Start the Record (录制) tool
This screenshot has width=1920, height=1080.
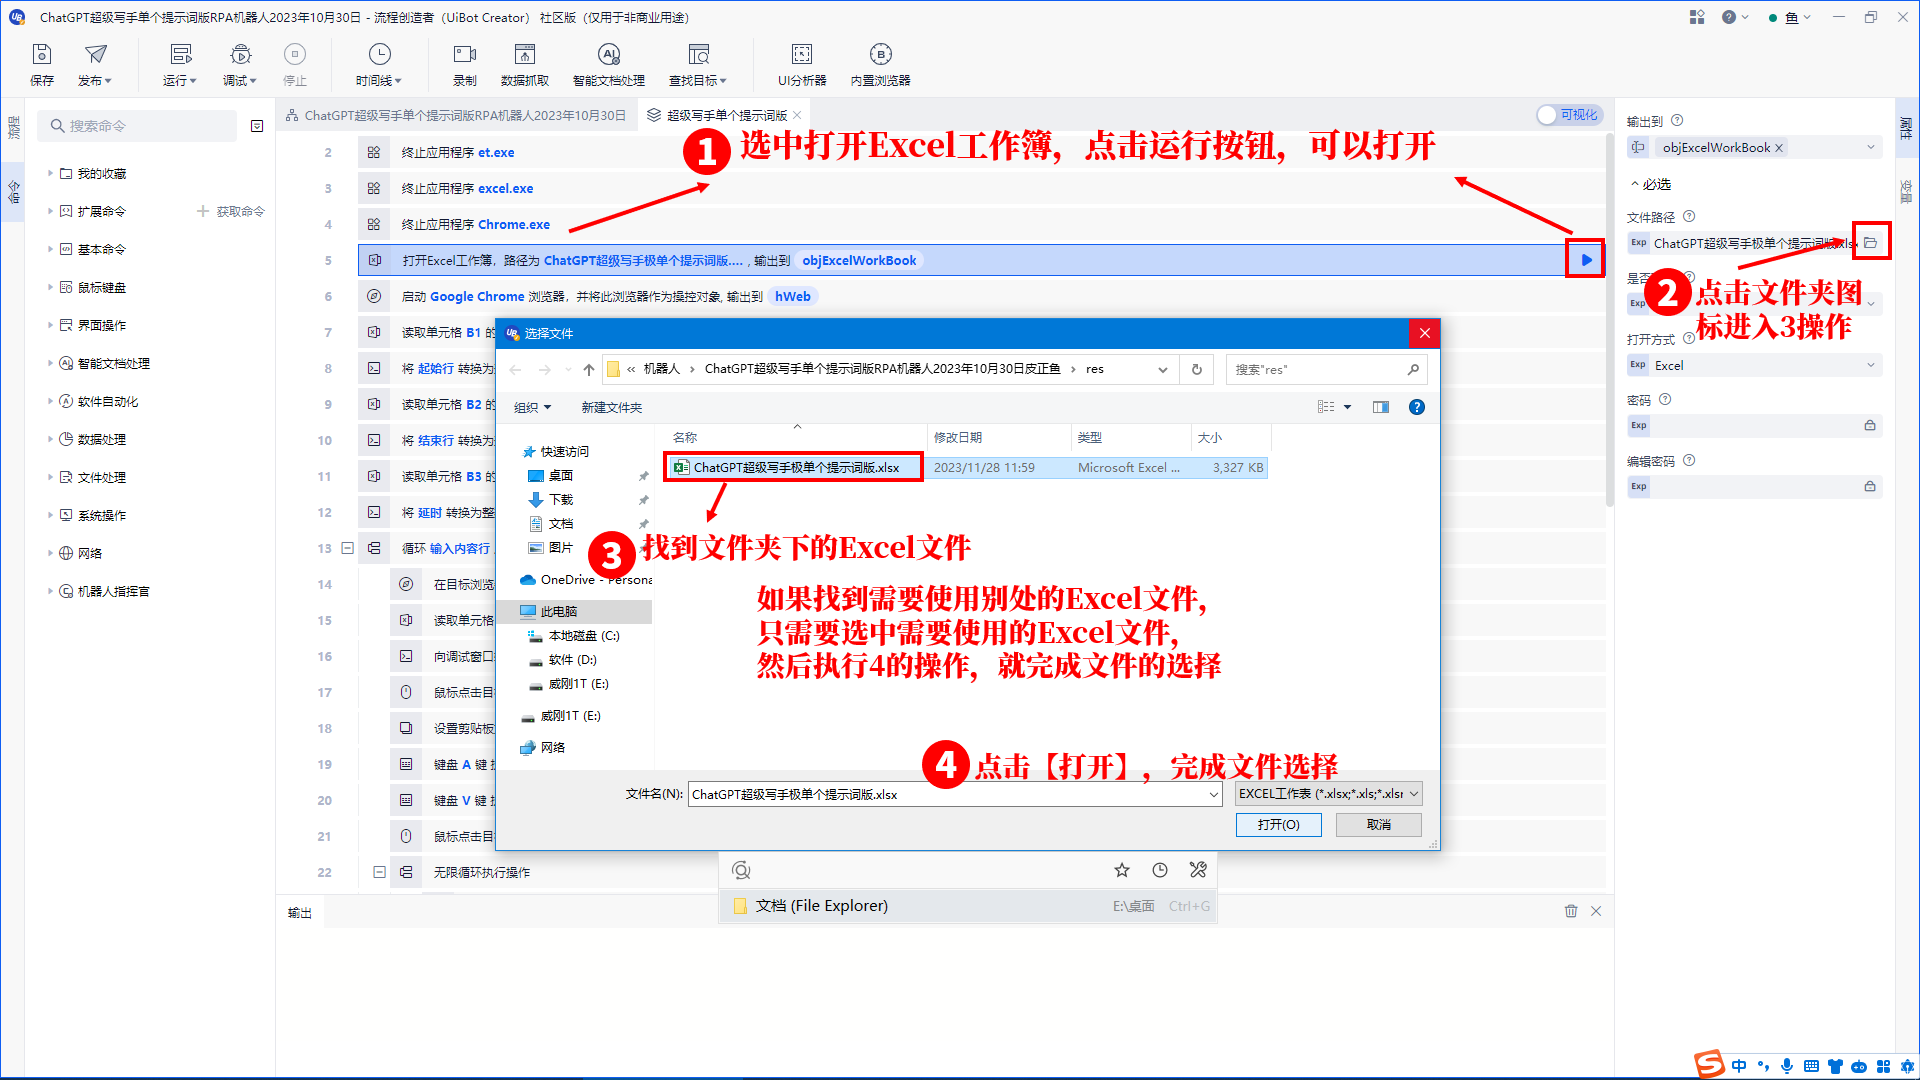click(465, 64)
